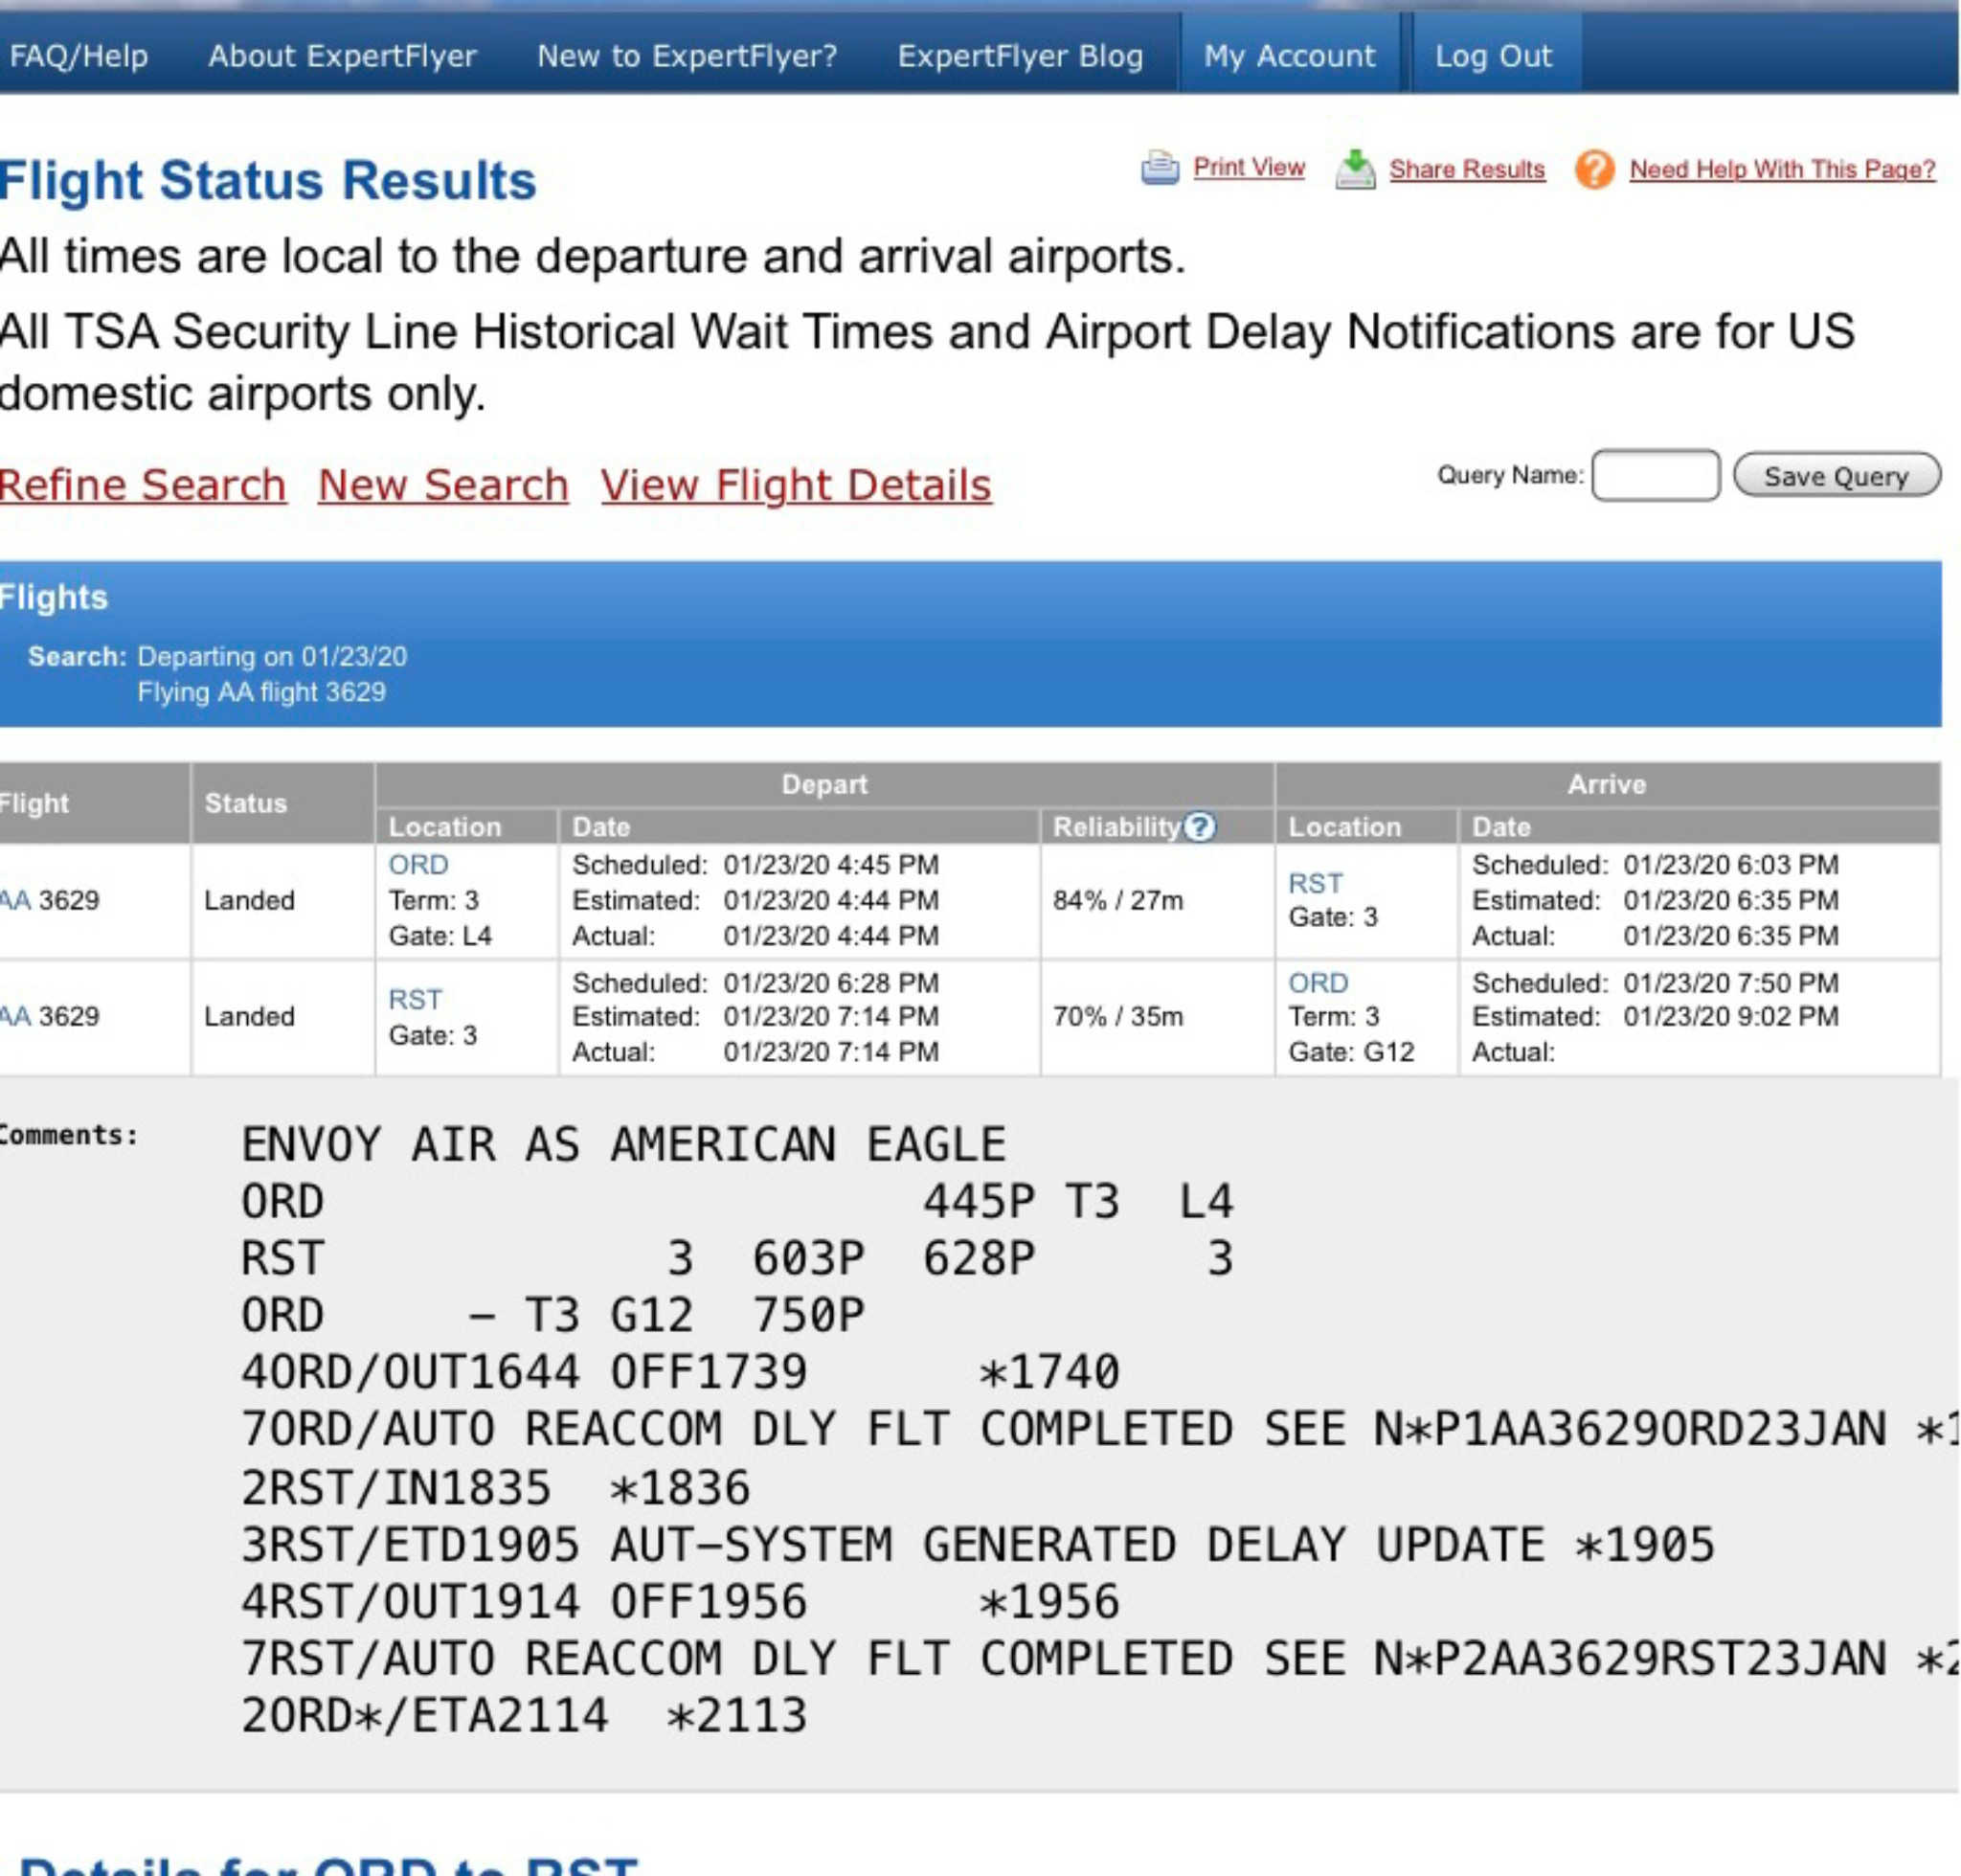
Task: Click the Comments: label
Action: (68, 1135)
